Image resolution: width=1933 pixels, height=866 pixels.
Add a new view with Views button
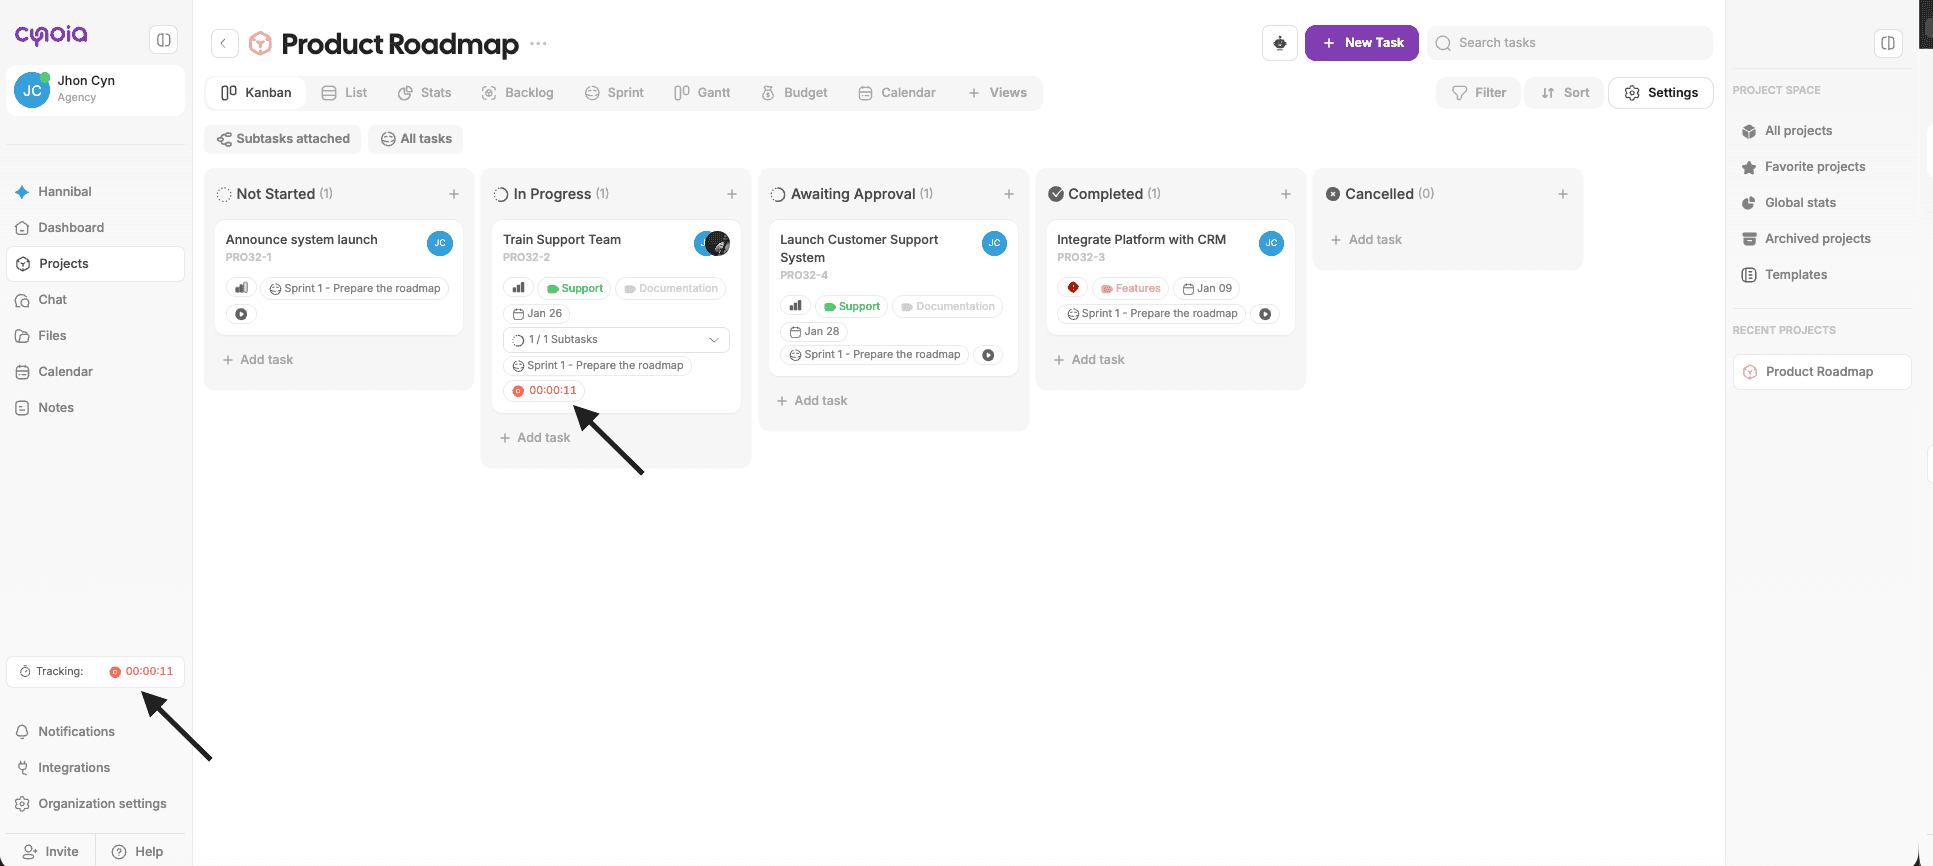(x=998, y=93)
